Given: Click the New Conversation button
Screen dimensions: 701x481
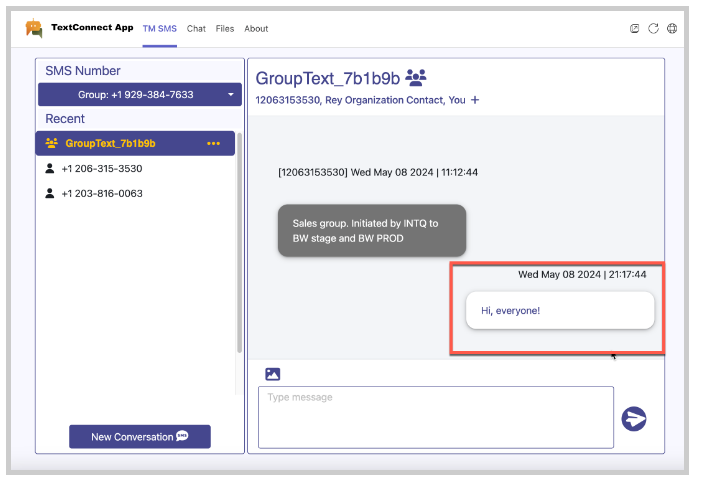Looking at the screenshot, I should [140, 437].
